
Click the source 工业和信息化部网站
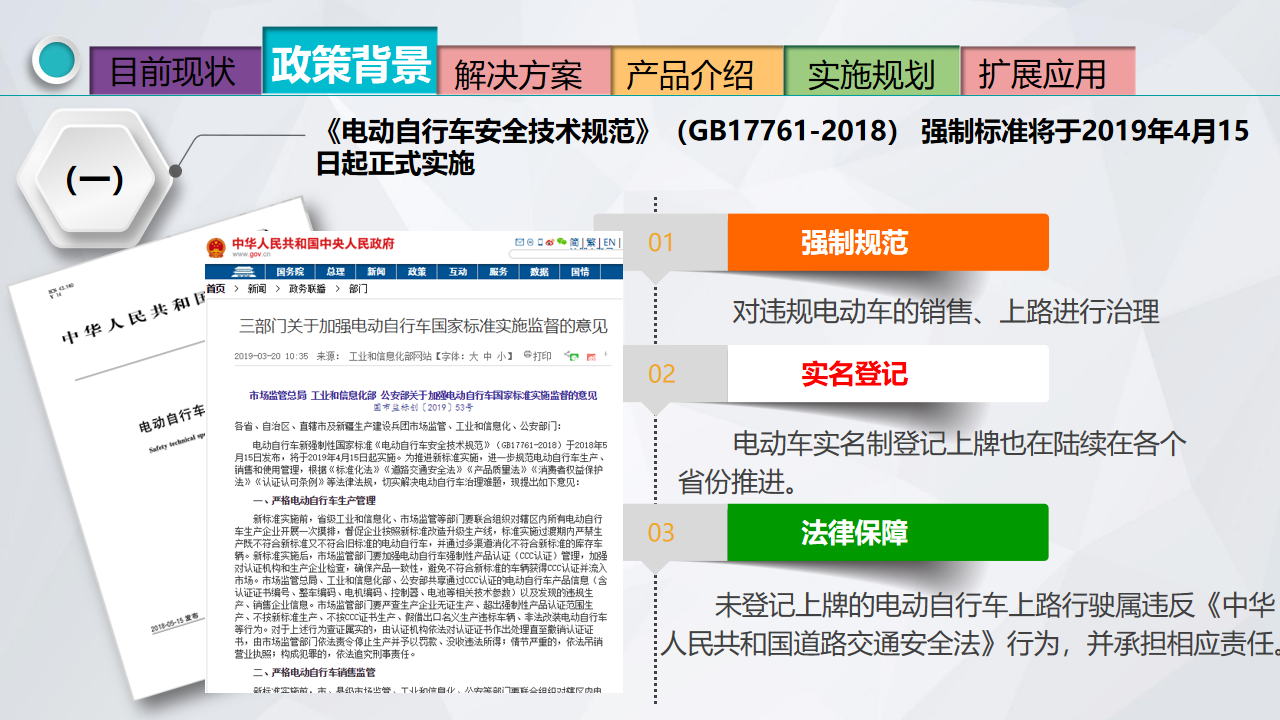point(390,356)
